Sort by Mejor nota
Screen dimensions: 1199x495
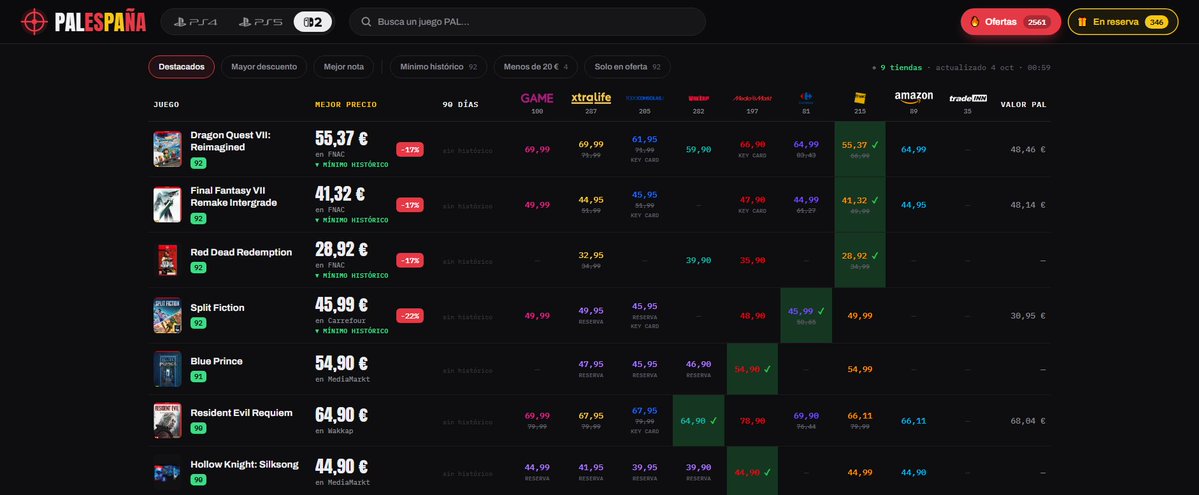343,67
